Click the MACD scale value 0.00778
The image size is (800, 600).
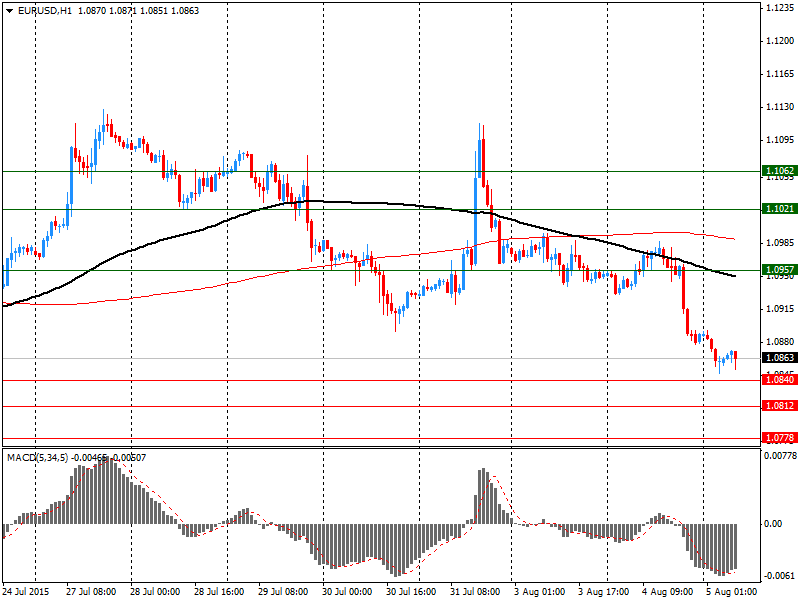(x=780, y=455)
